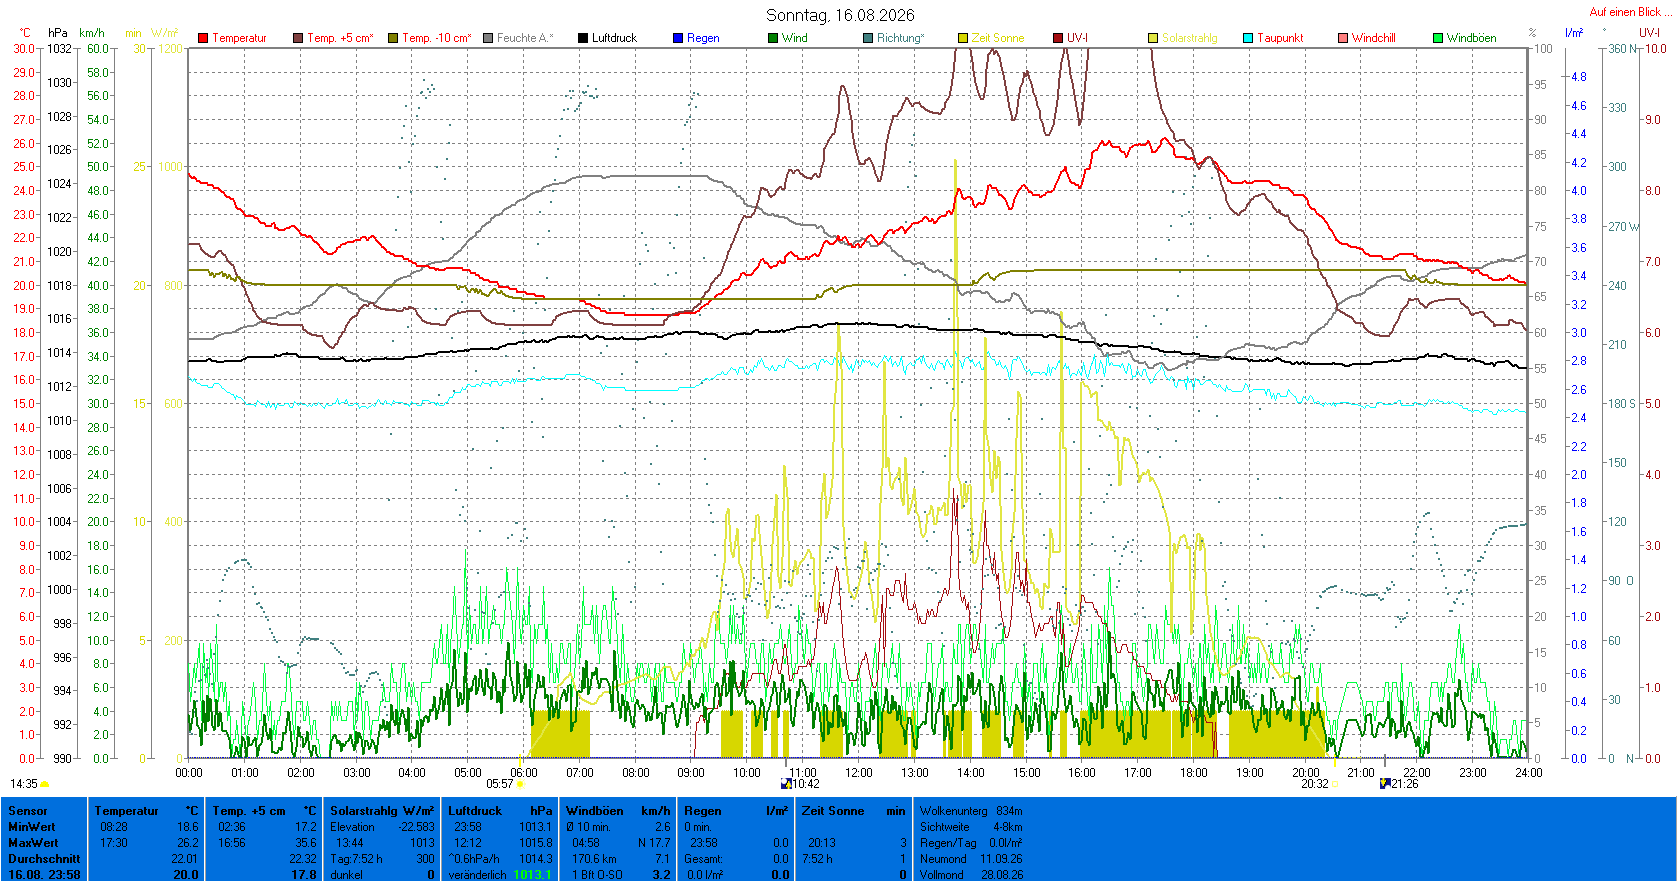Select the bright green Windböen legend marker
1677x881 pixels.
tap(1438, 38)
